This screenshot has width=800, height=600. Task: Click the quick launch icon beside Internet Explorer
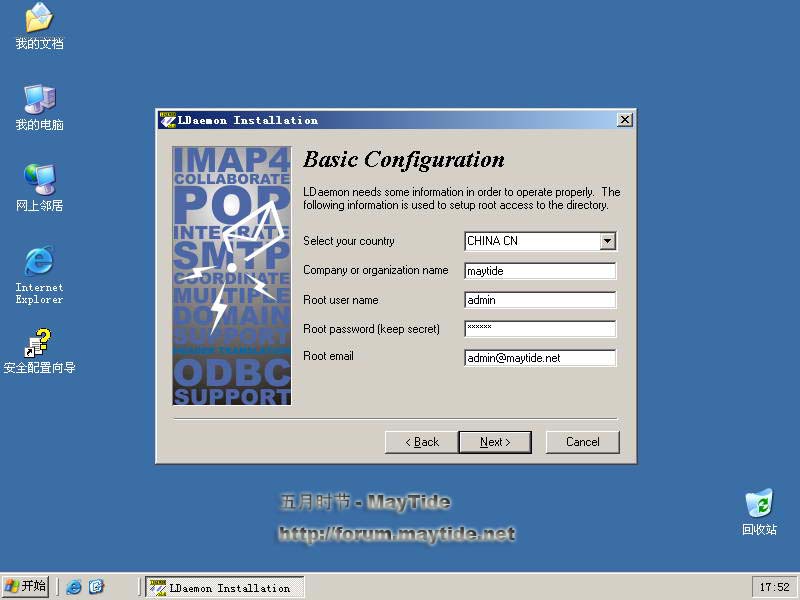pos(96,587)
